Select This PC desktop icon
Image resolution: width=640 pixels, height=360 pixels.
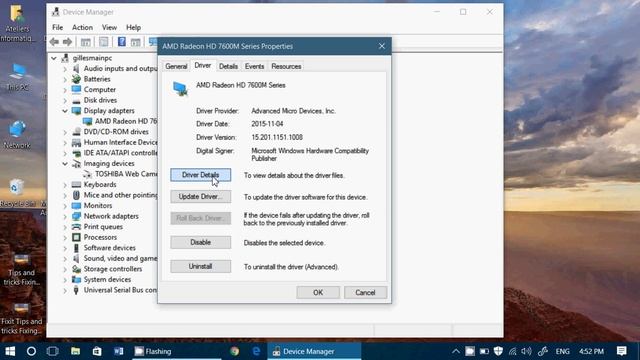pos(18,77)
